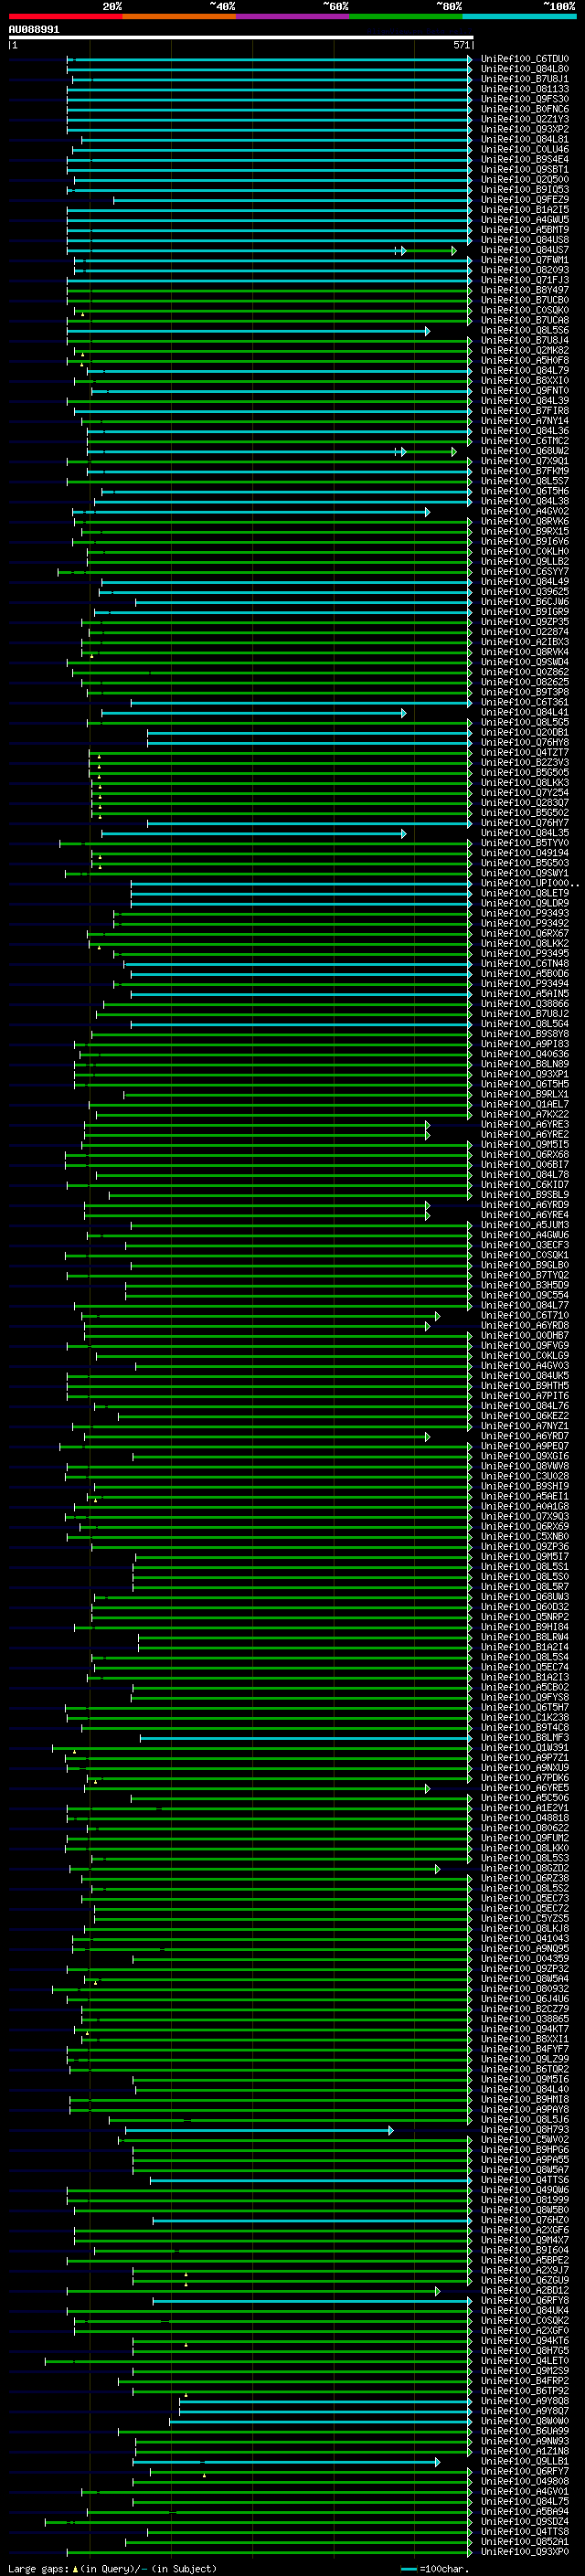Open the hit UniRef100_Q84L80
Viewport: 585px width, 2576px height.
pos(524,69)
